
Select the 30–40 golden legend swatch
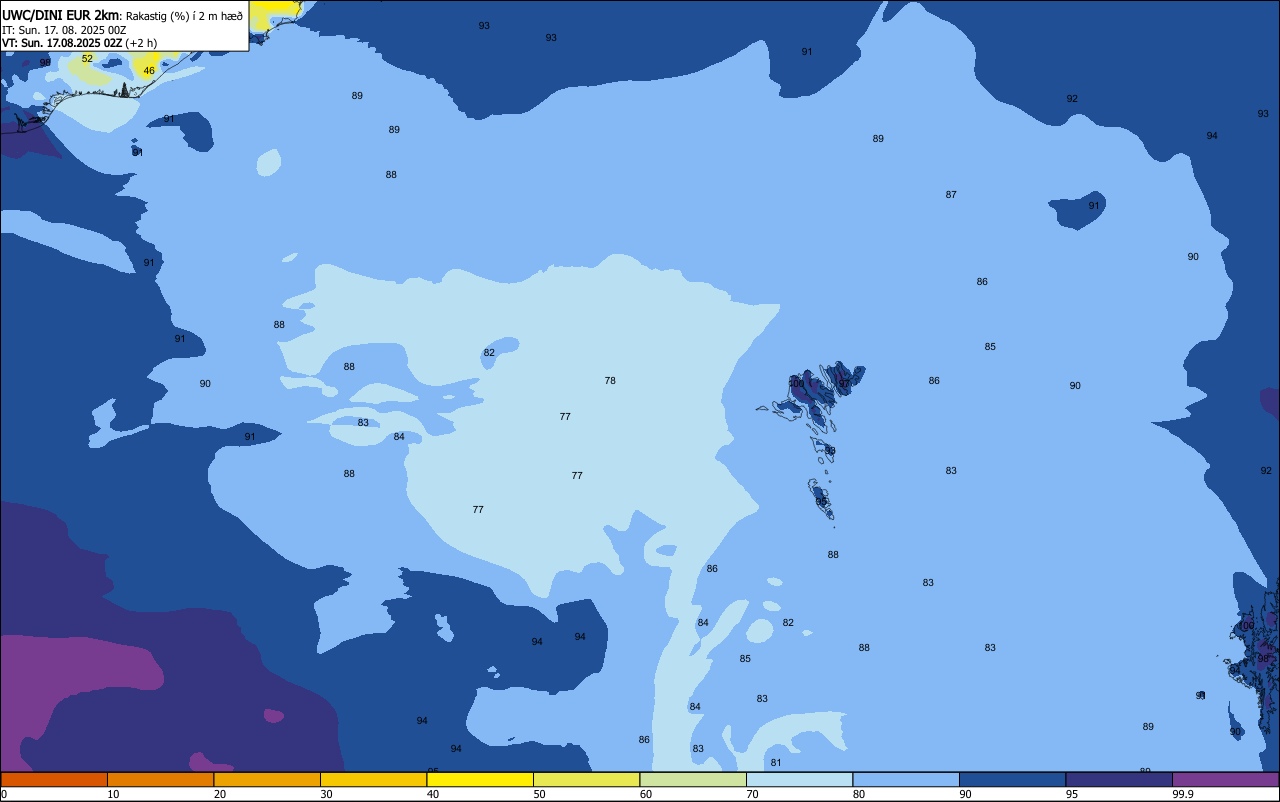click(x=373, y=779)
